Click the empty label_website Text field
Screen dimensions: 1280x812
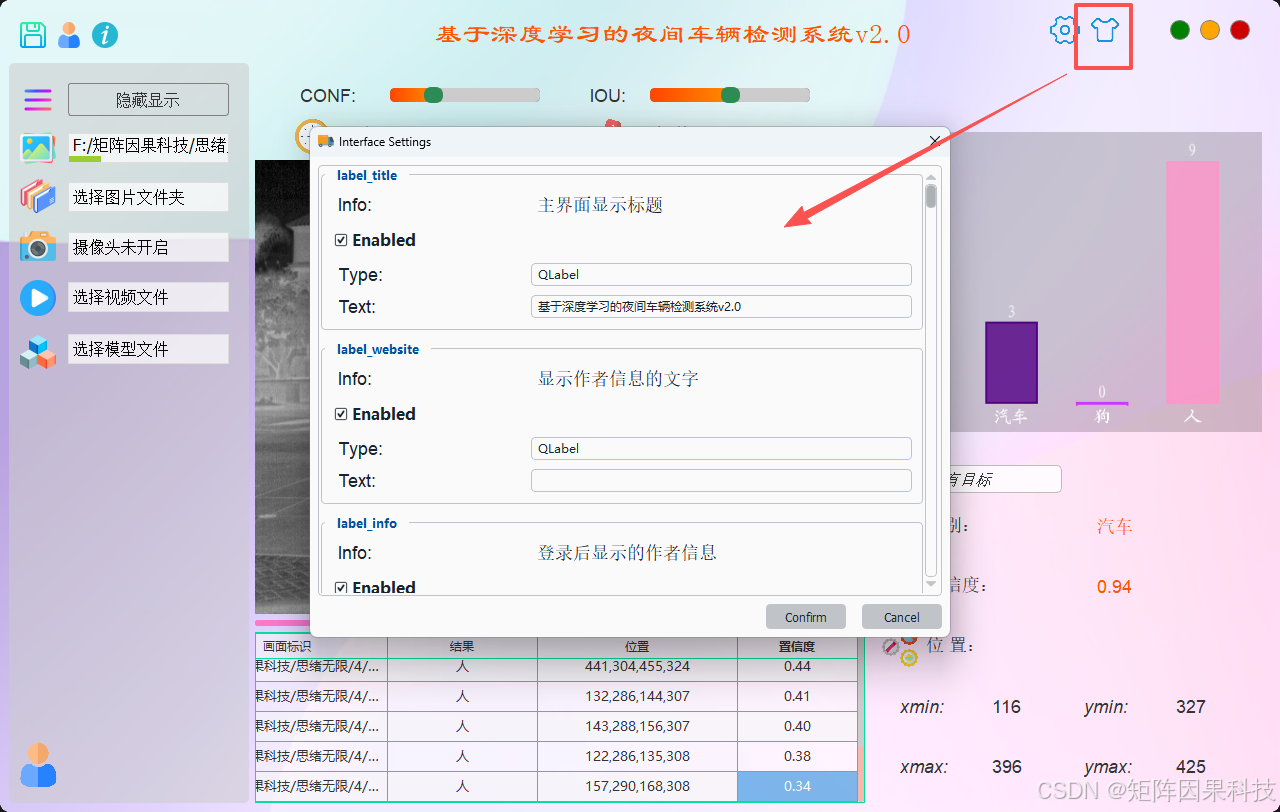click(721, 481)
